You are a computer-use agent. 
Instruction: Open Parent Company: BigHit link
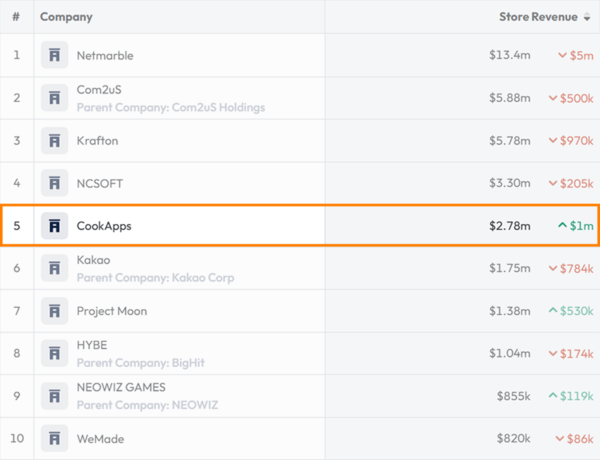[146, 362]
